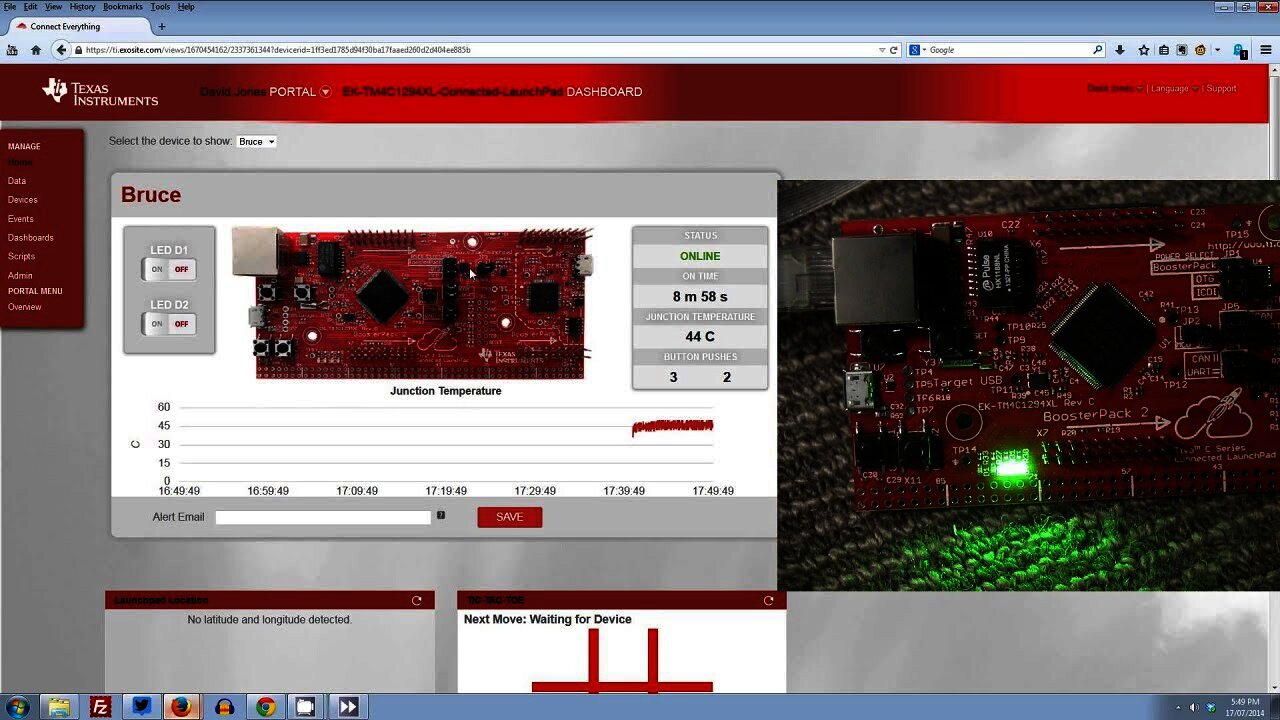Open Devices in Manage sidebar

(23, 200)
